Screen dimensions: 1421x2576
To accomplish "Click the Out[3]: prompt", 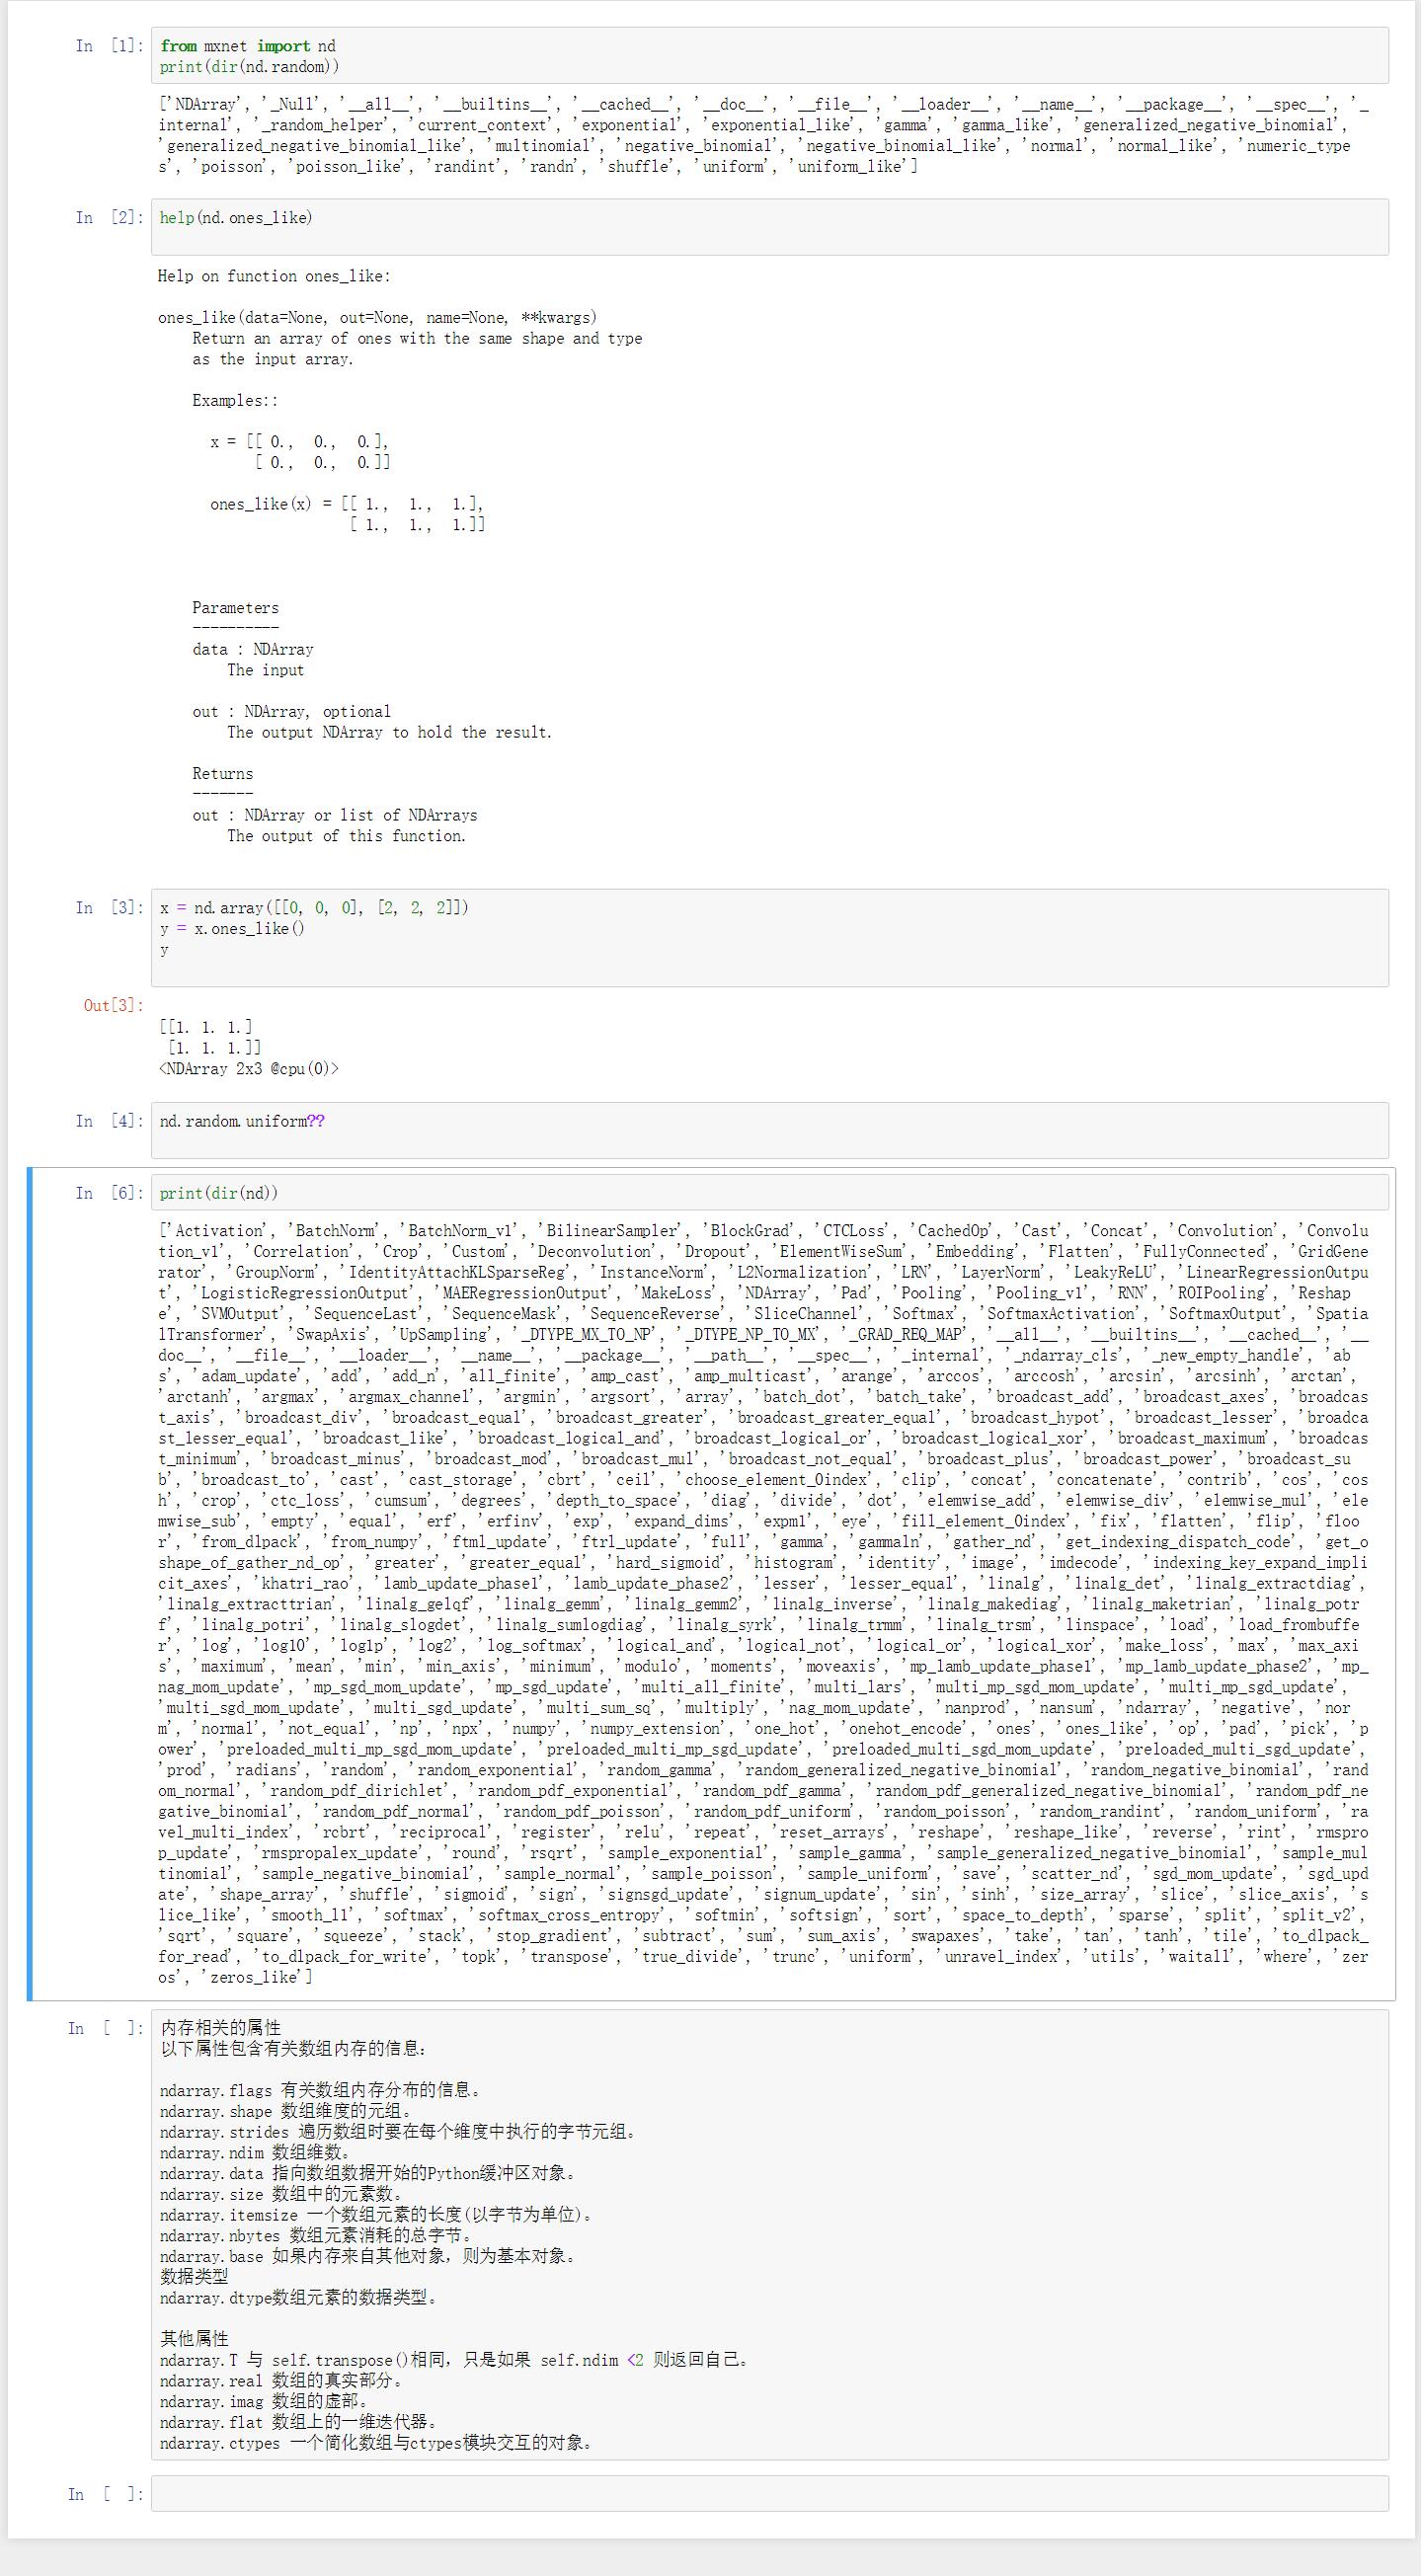I will coord(113,1005).
